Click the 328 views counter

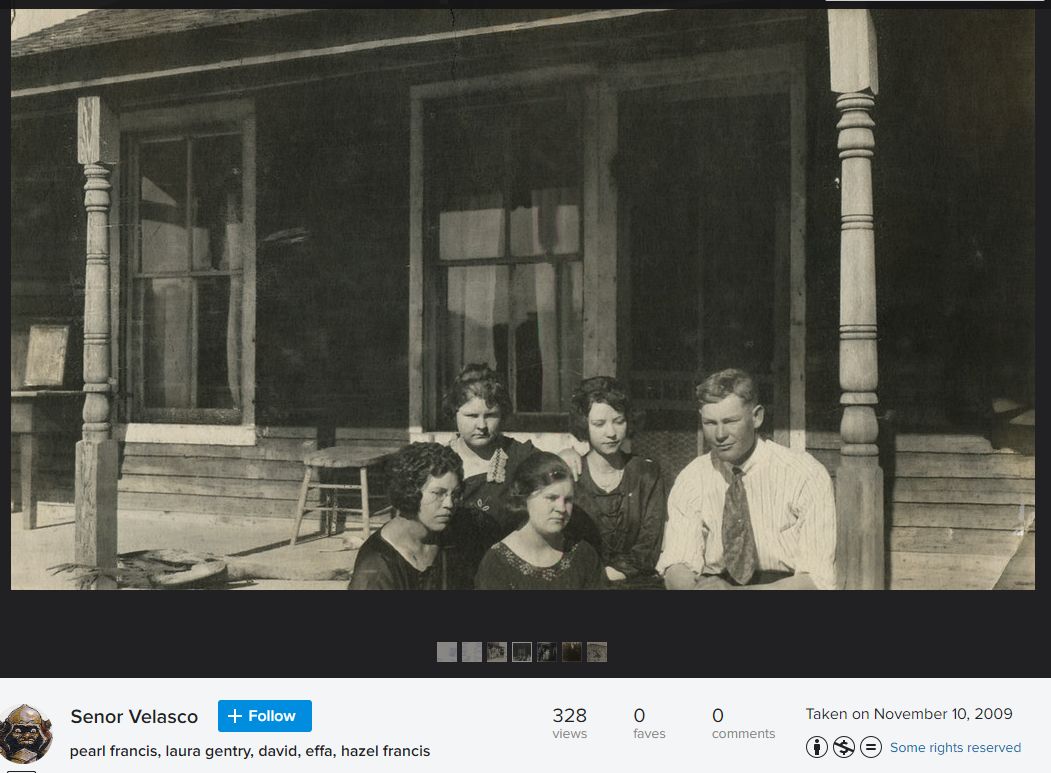[570, 723]
